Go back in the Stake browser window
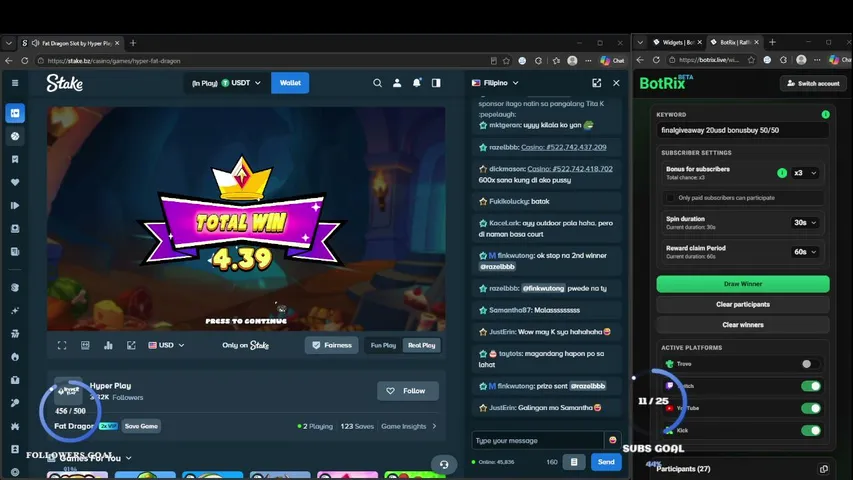This screenshot has height=480, width=853. [9, 61]
